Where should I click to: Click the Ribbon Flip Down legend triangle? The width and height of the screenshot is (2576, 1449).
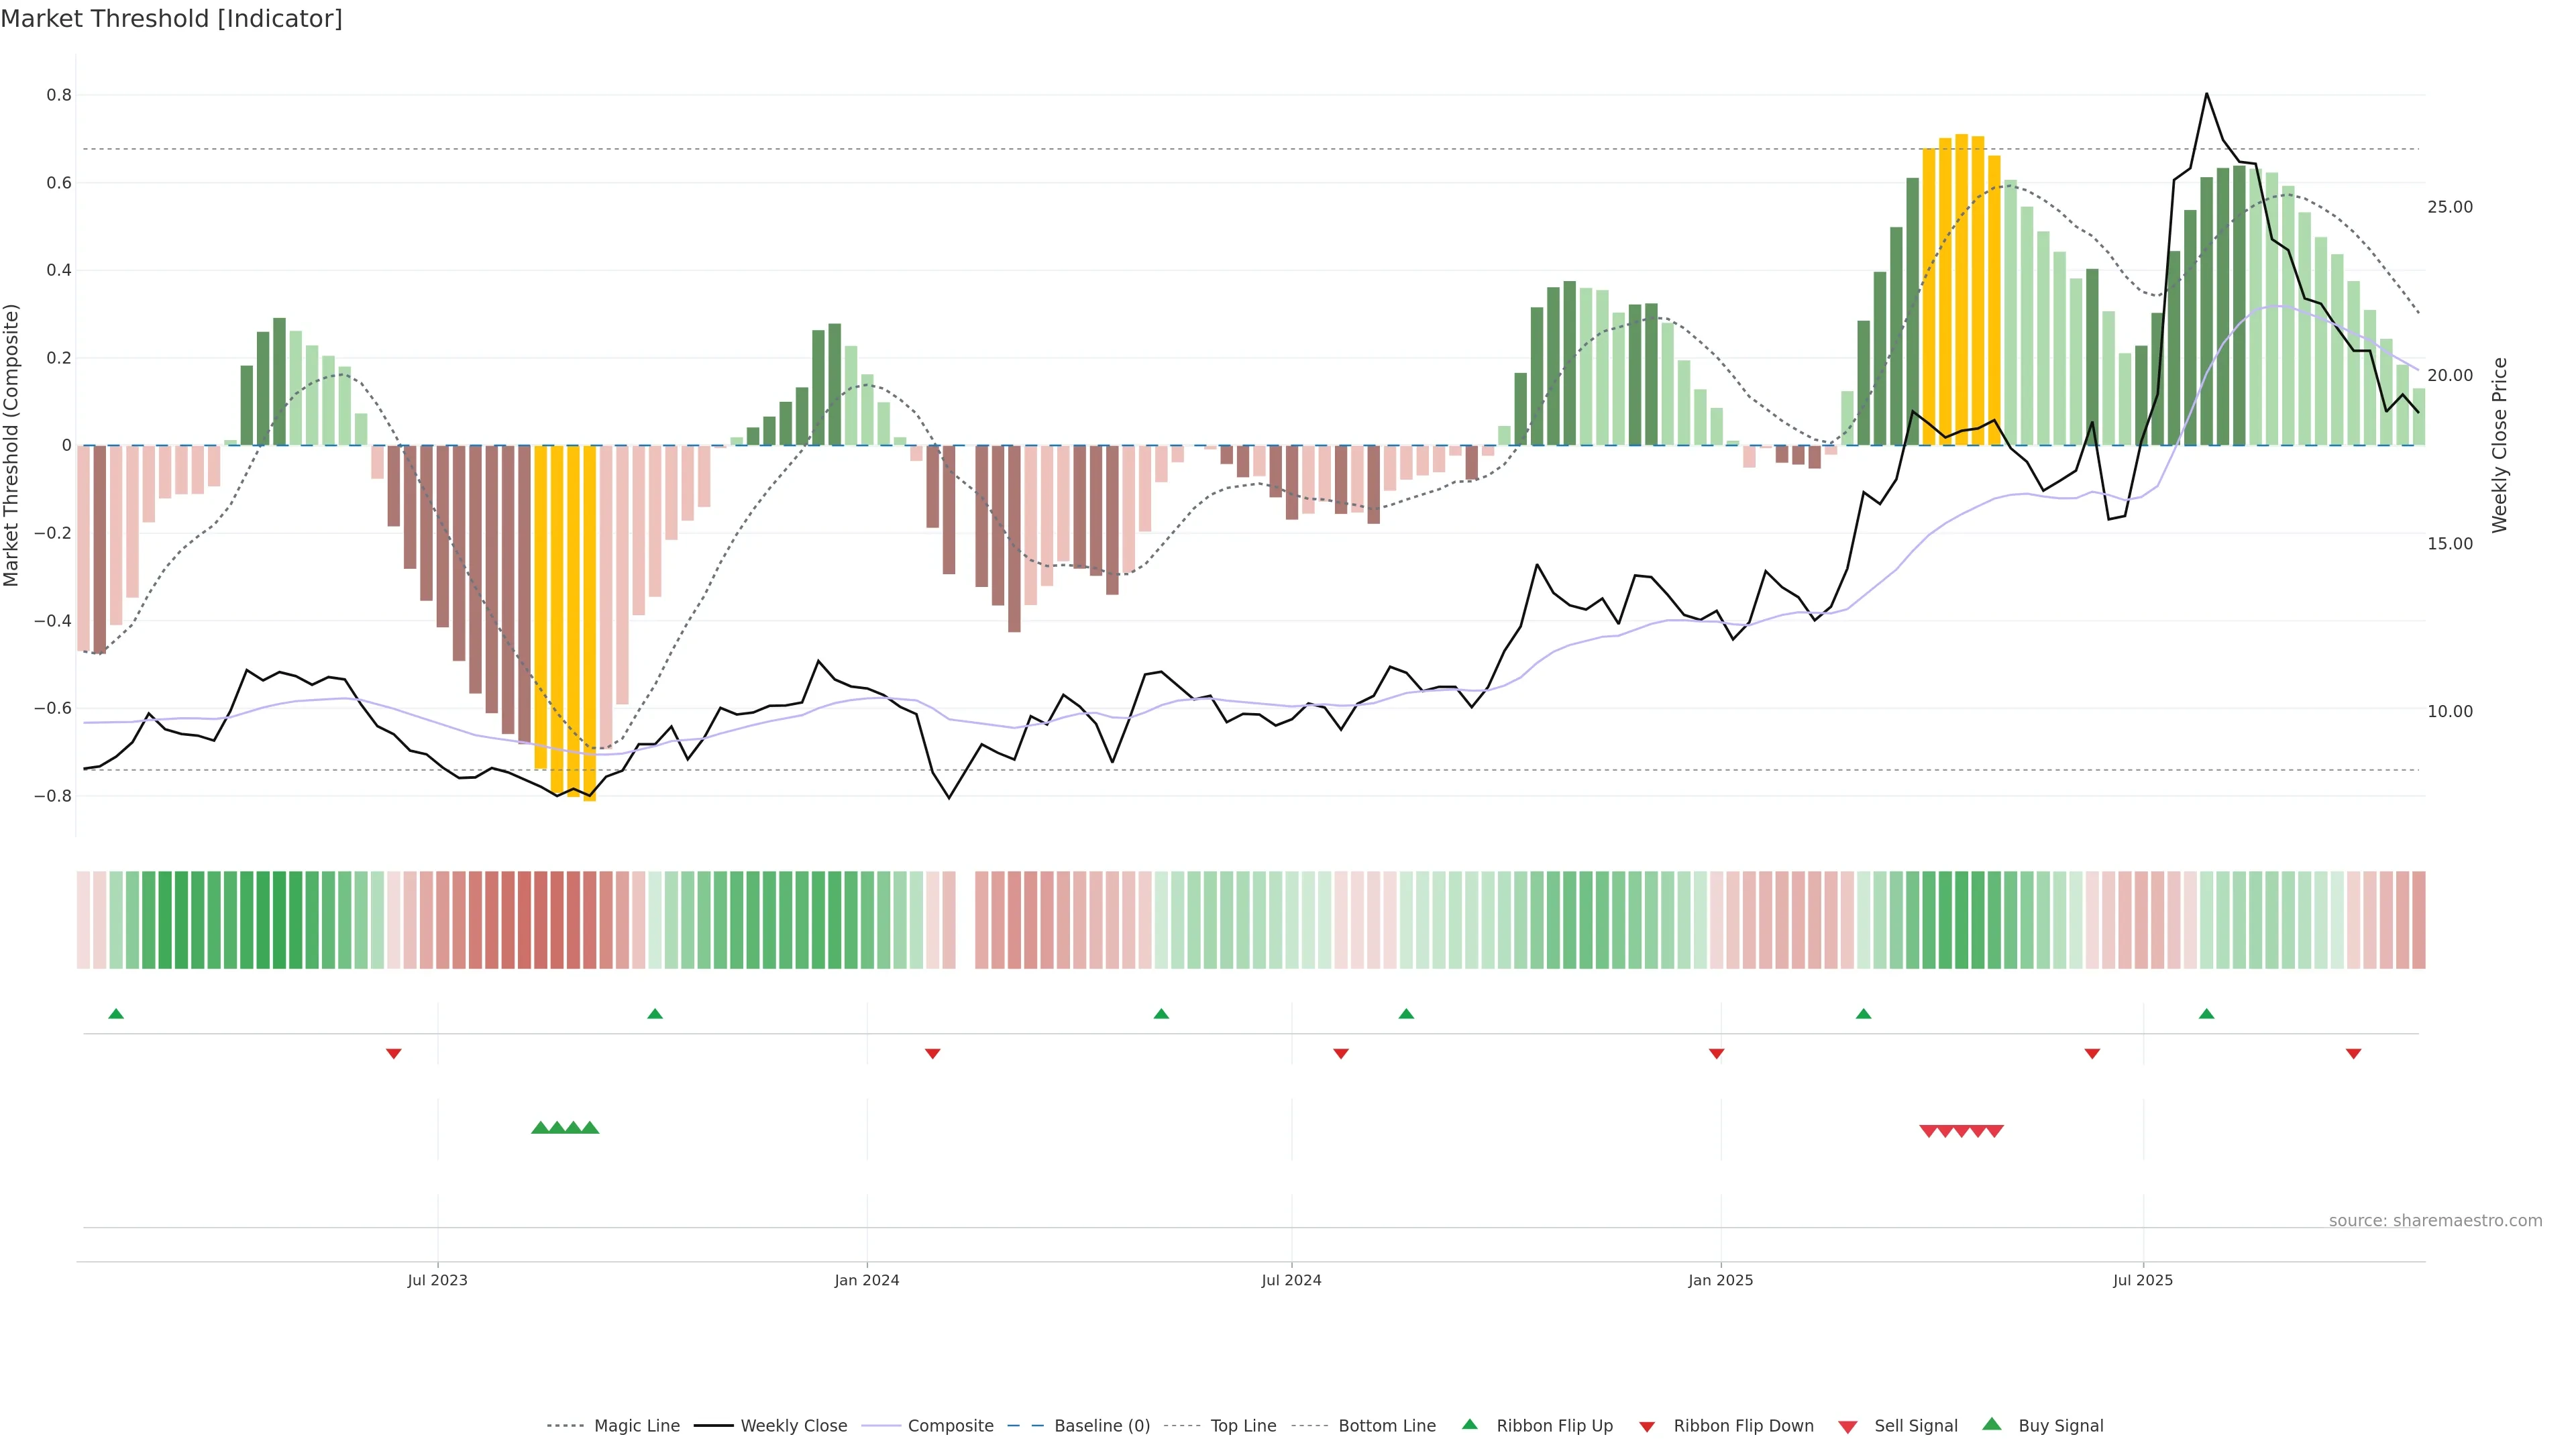(x=1647, y=1427)
